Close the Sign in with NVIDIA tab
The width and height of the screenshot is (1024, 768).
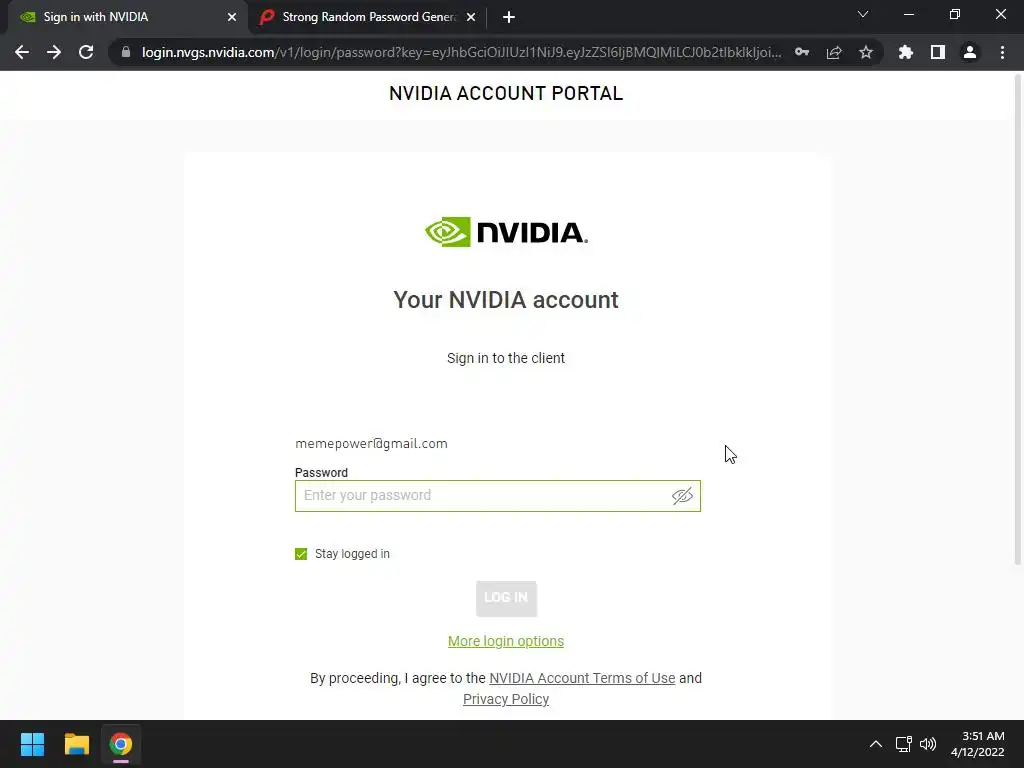coord(232,17)
